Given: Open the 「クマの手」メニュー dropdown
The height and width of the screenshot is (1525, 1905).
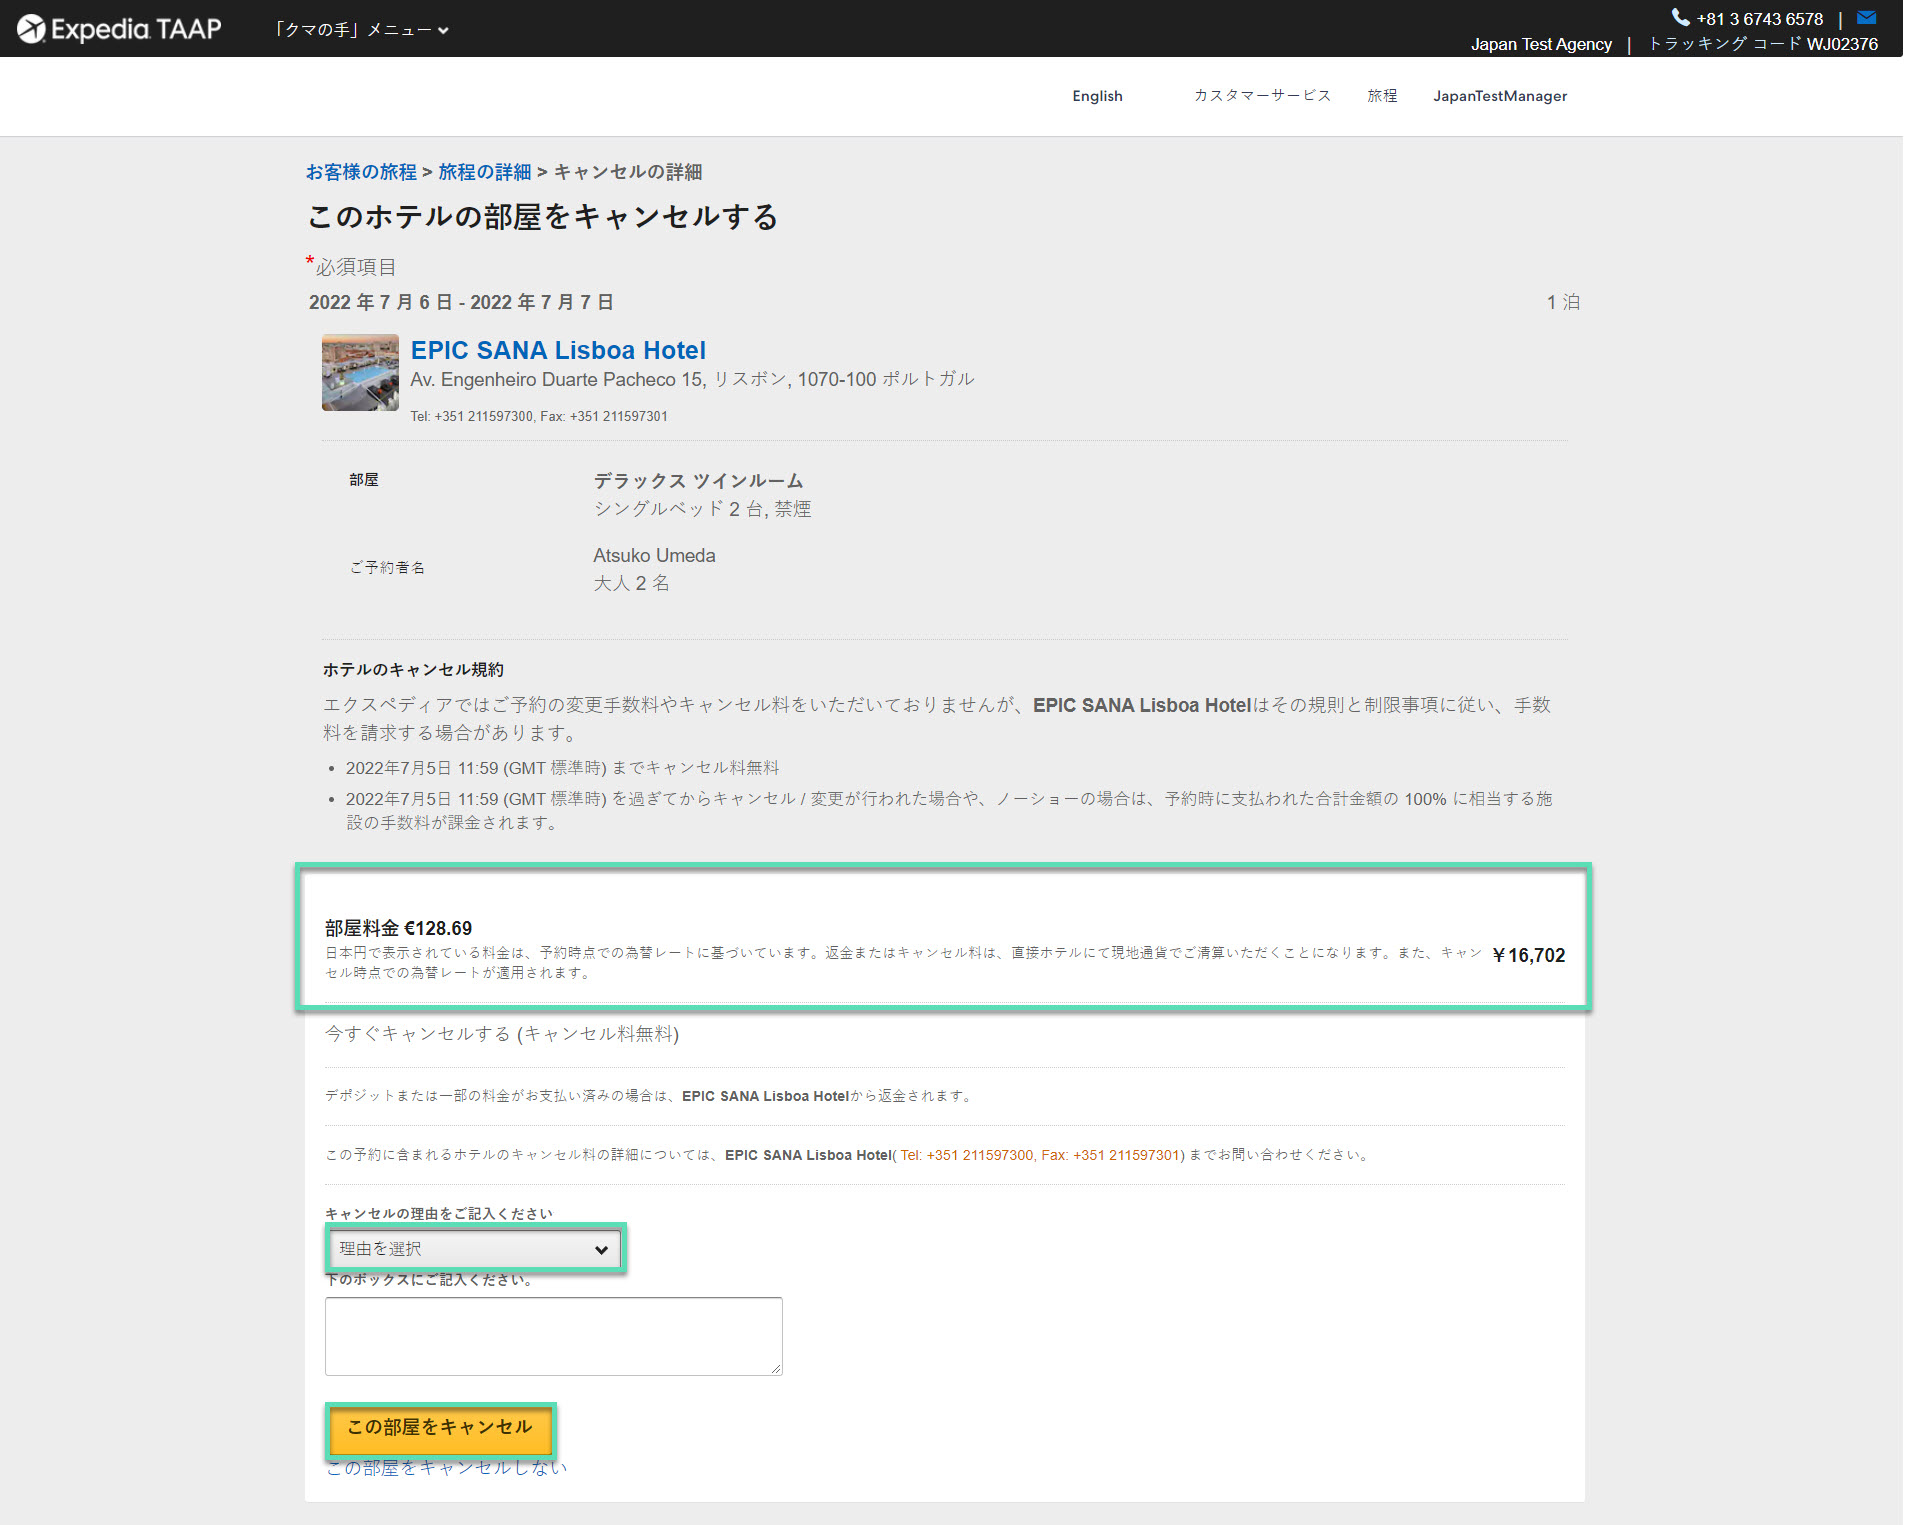Looking at the screenshot, I should pos(362,30).
